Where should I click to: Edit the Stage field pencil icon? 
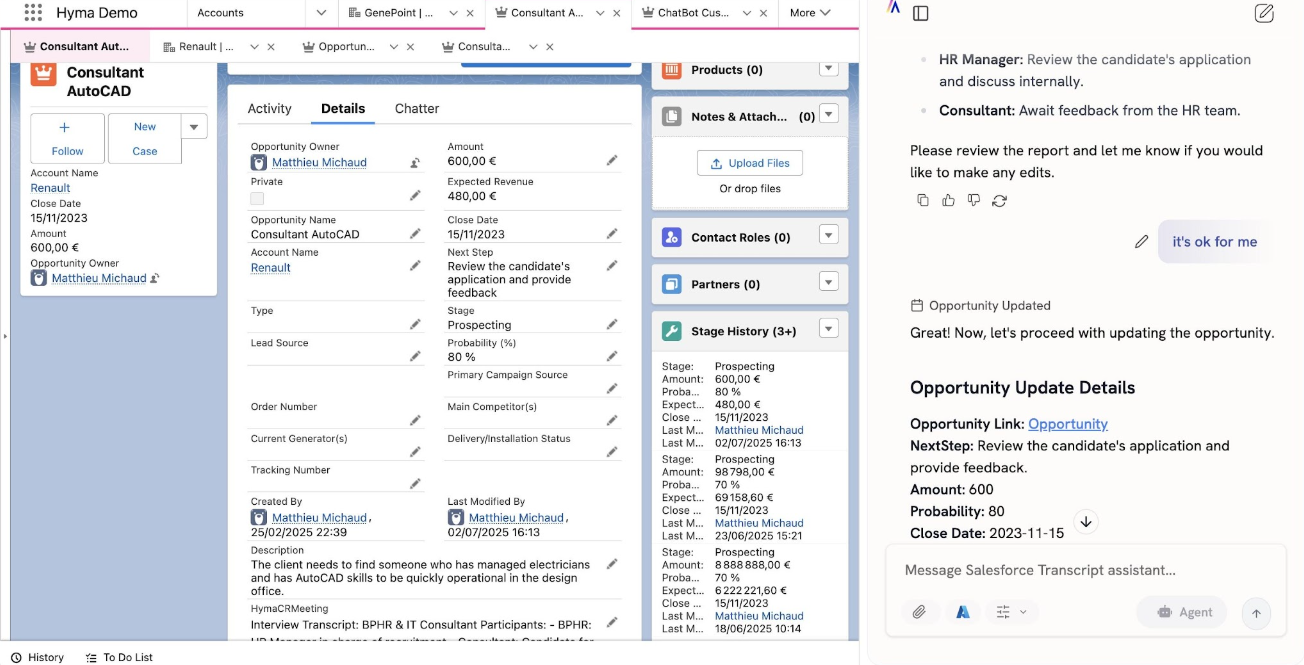[612, 324]
